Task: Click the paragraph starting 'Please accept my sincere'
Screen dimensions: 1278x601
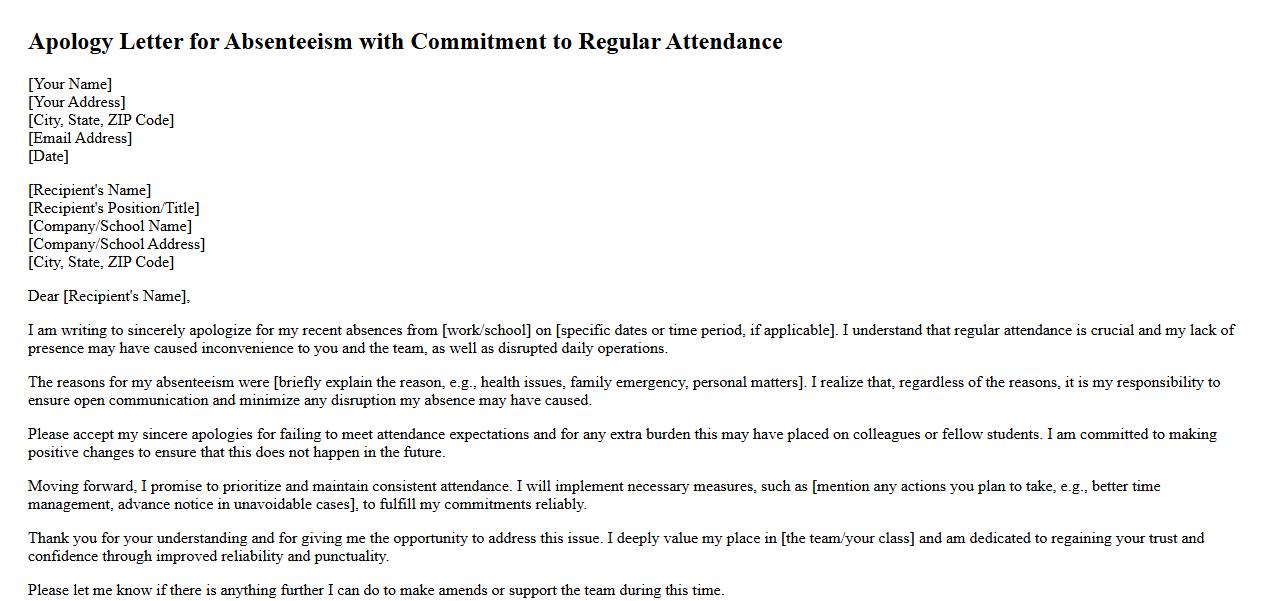Action: click(622, 443)
